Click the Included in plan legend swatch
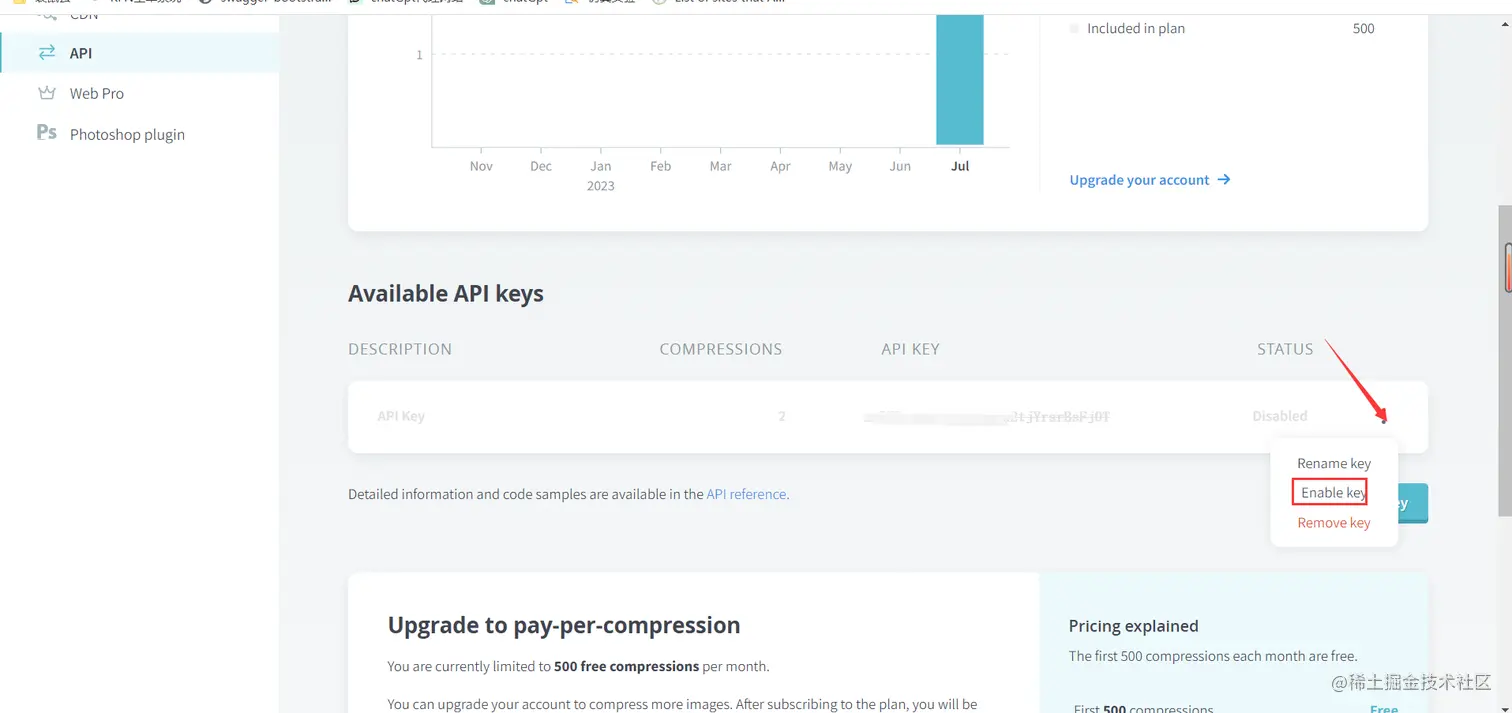The image size is (1512, 713). (1074, 29)
